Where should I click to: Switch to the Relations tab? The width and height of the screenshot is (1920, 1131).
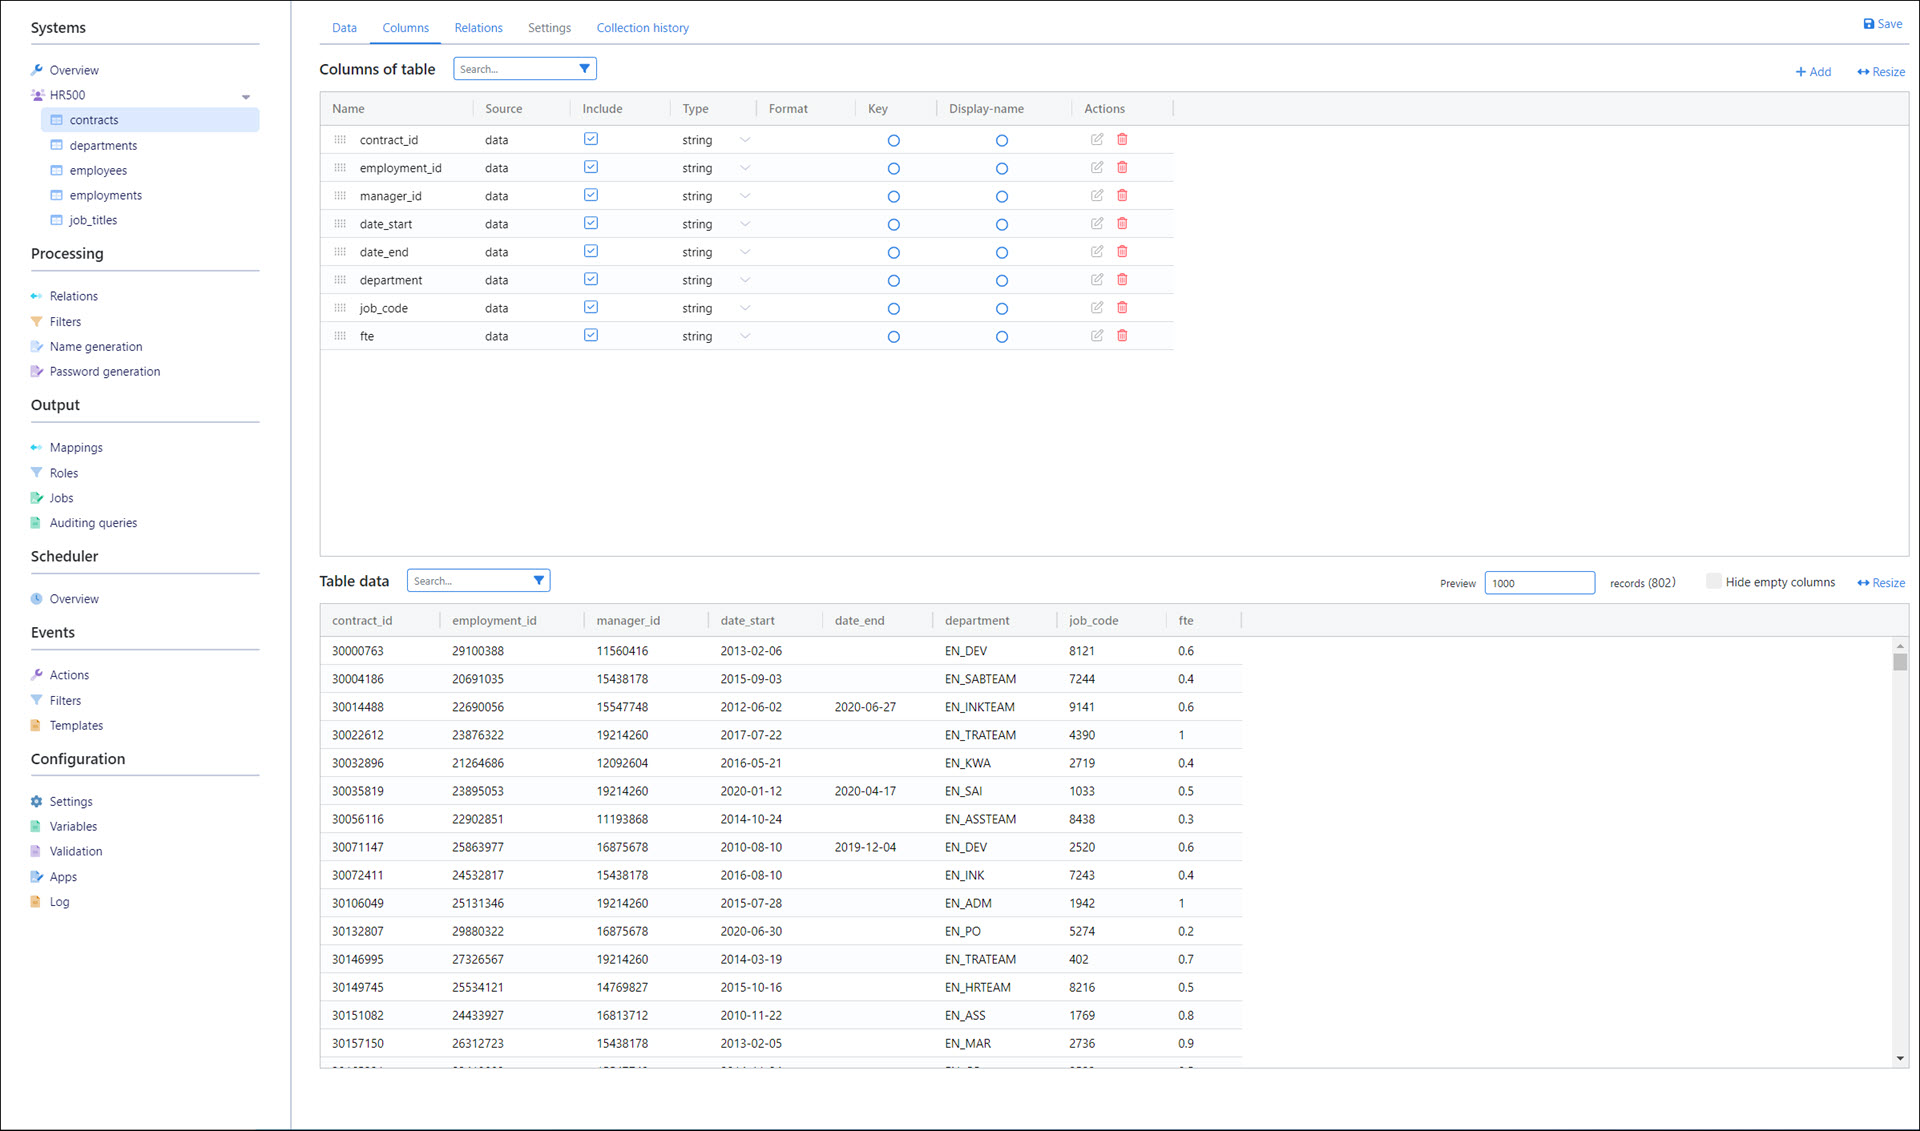click(x=478, y=28)
